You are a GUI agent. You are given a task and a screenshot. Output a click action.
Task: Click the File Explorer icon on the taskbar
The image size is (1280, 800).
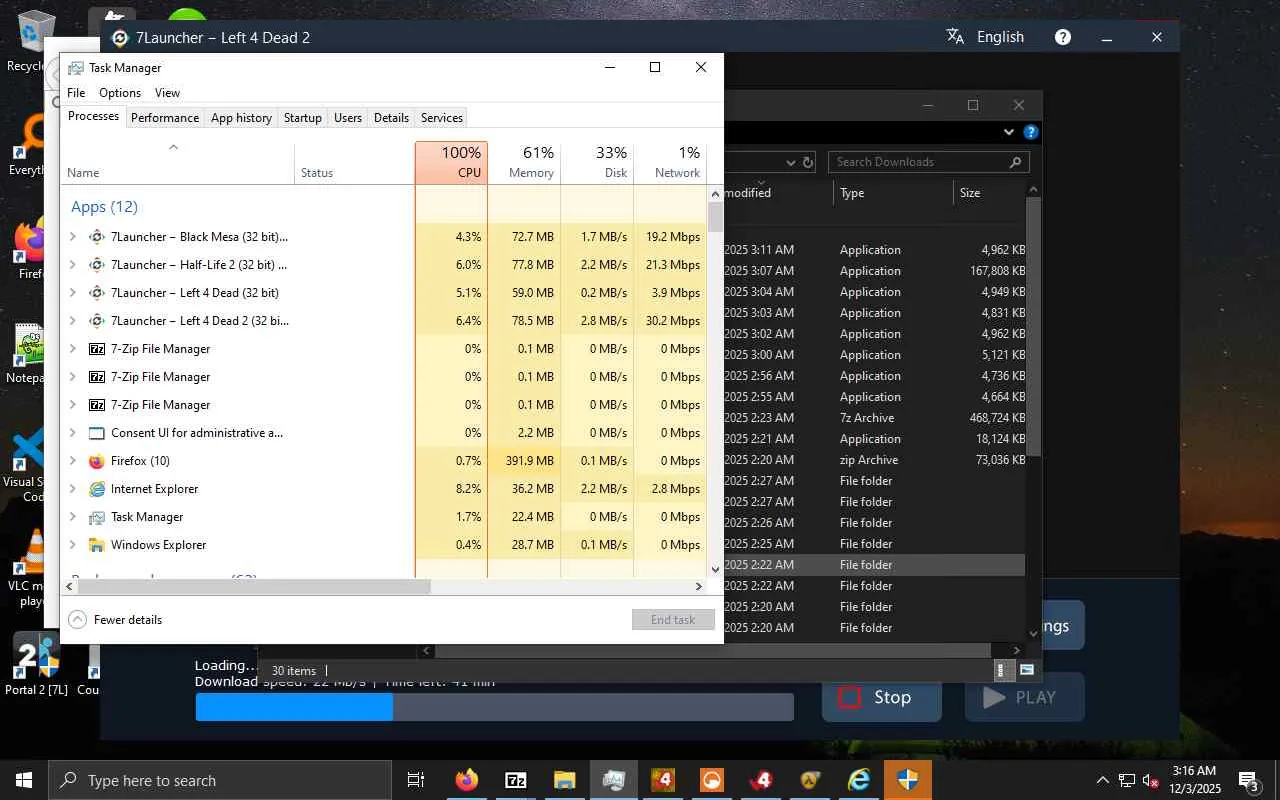(565, 780)
